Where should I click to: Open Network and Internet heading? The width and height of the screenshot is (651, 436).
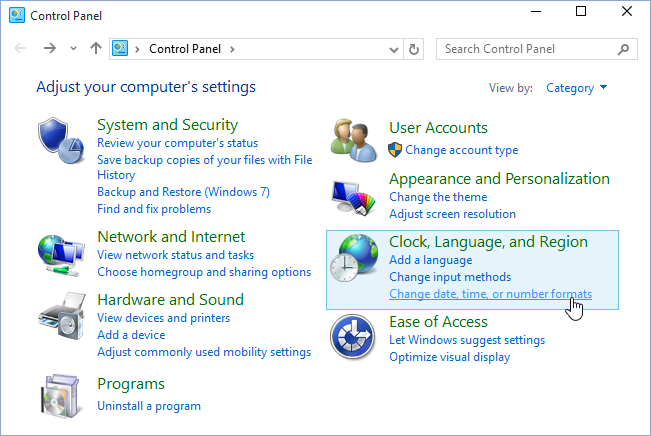[171, 237]
